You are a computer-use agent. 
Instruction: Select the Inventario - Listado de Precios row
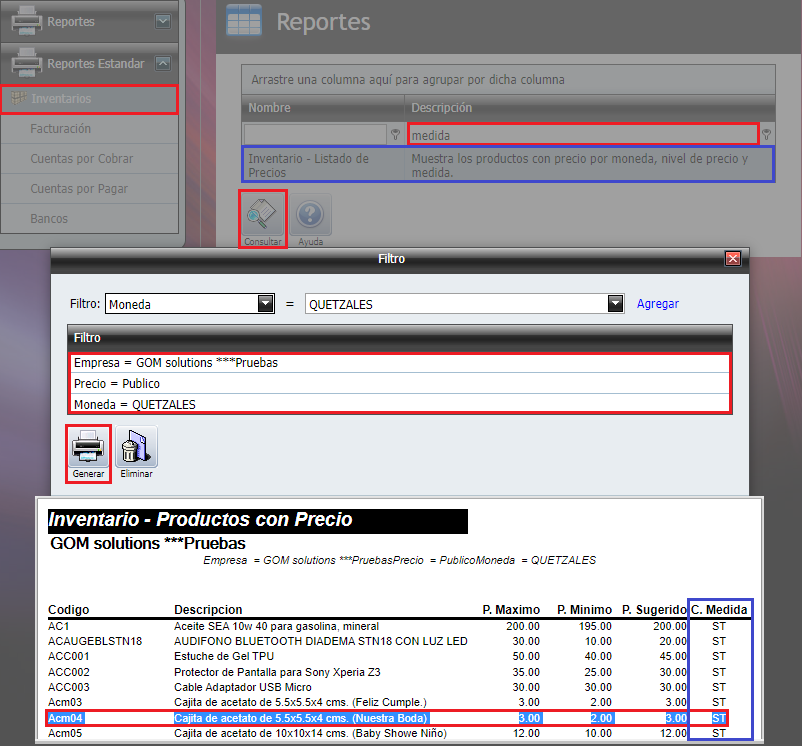[x=508, y=165]
